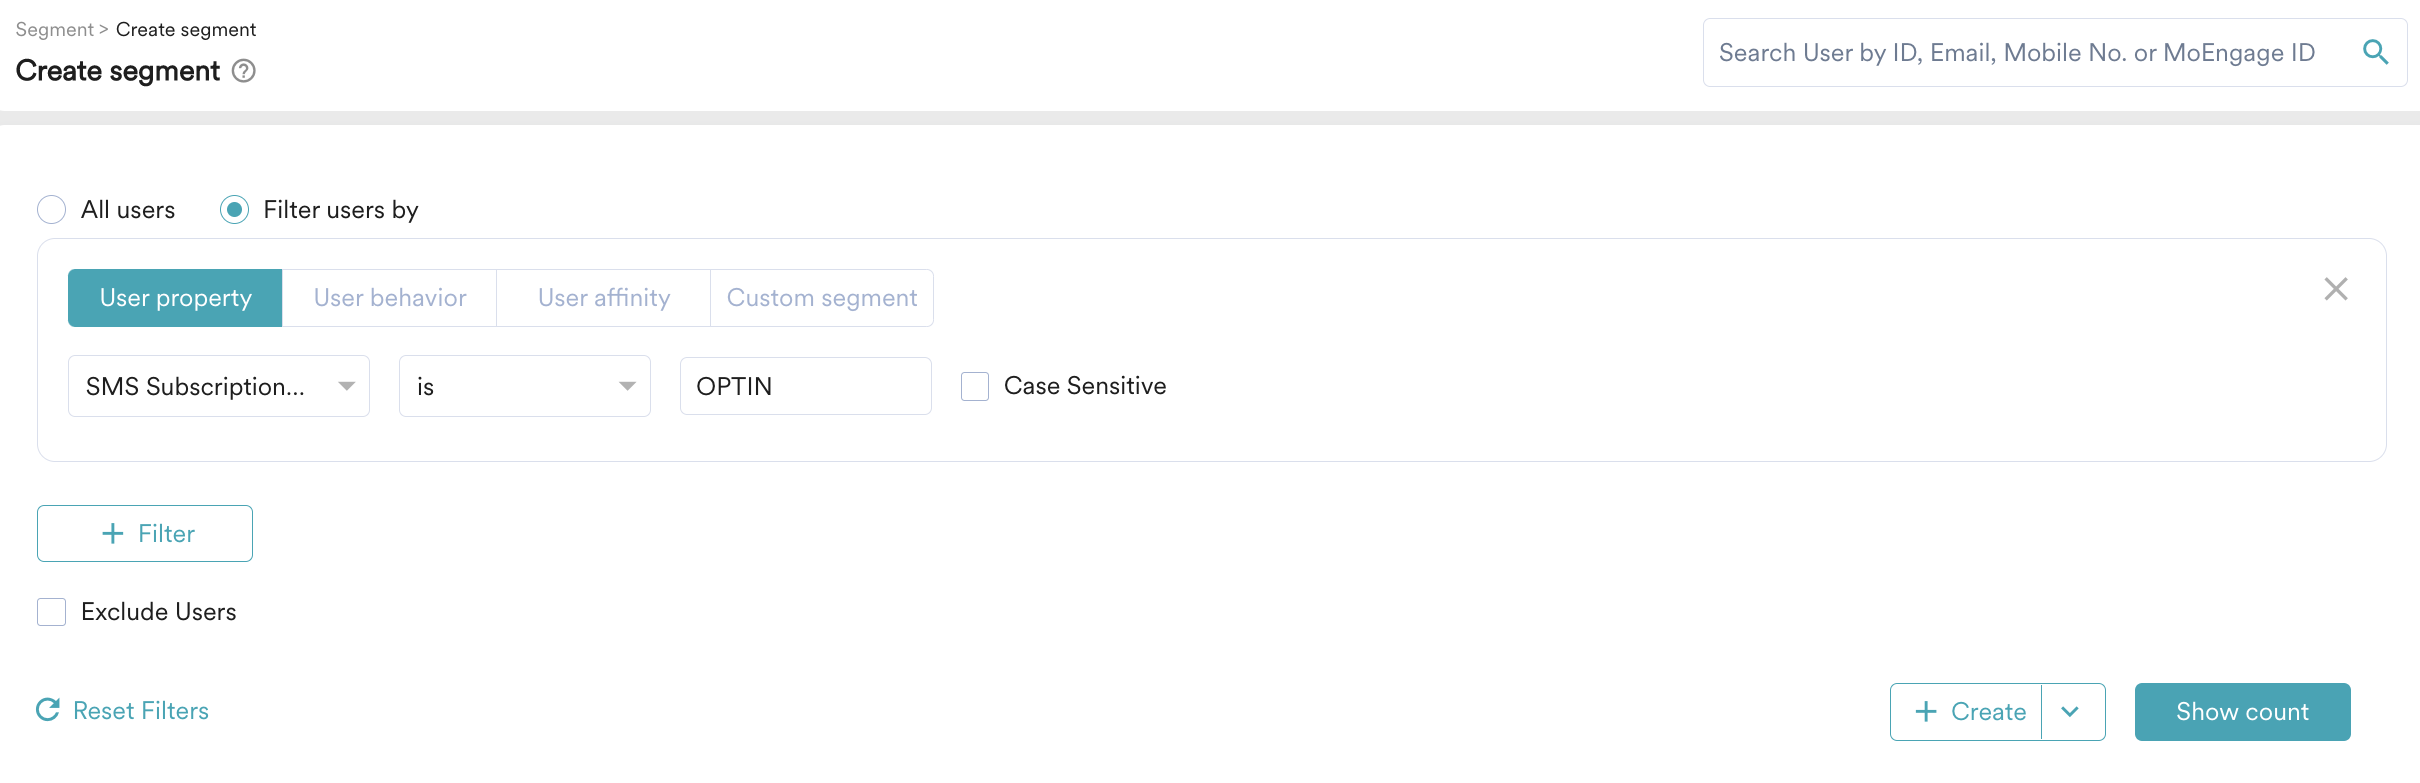Screen dimensions: 2420x783
Task: Expand the Create button dropdown arrow
Action: (2071, 712)
